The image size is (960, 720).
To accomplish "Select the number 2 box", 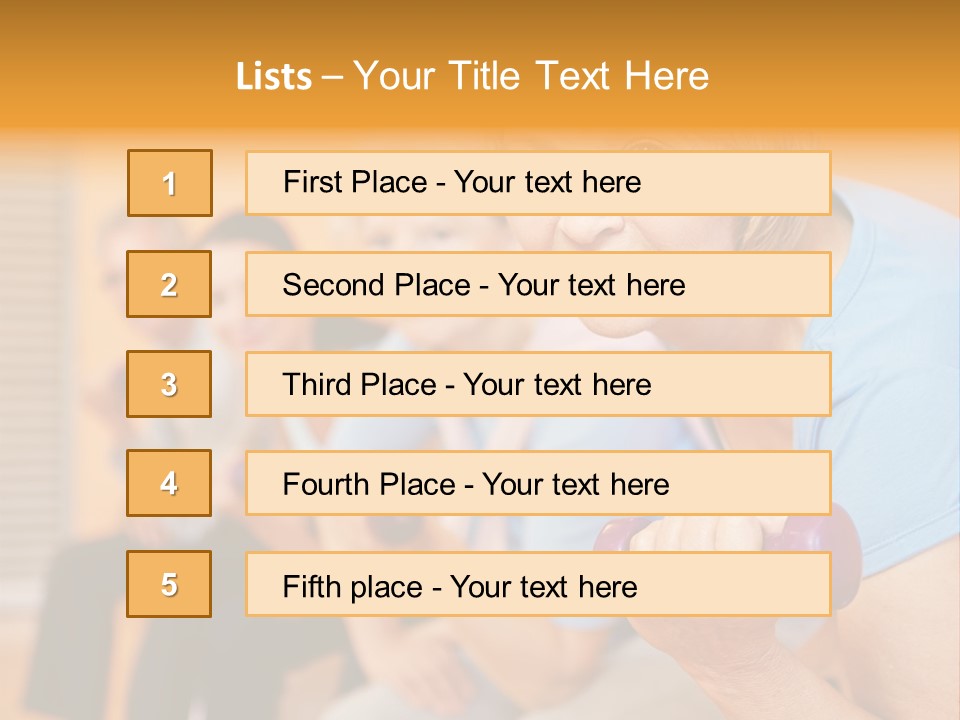I will tap(169, 284).
